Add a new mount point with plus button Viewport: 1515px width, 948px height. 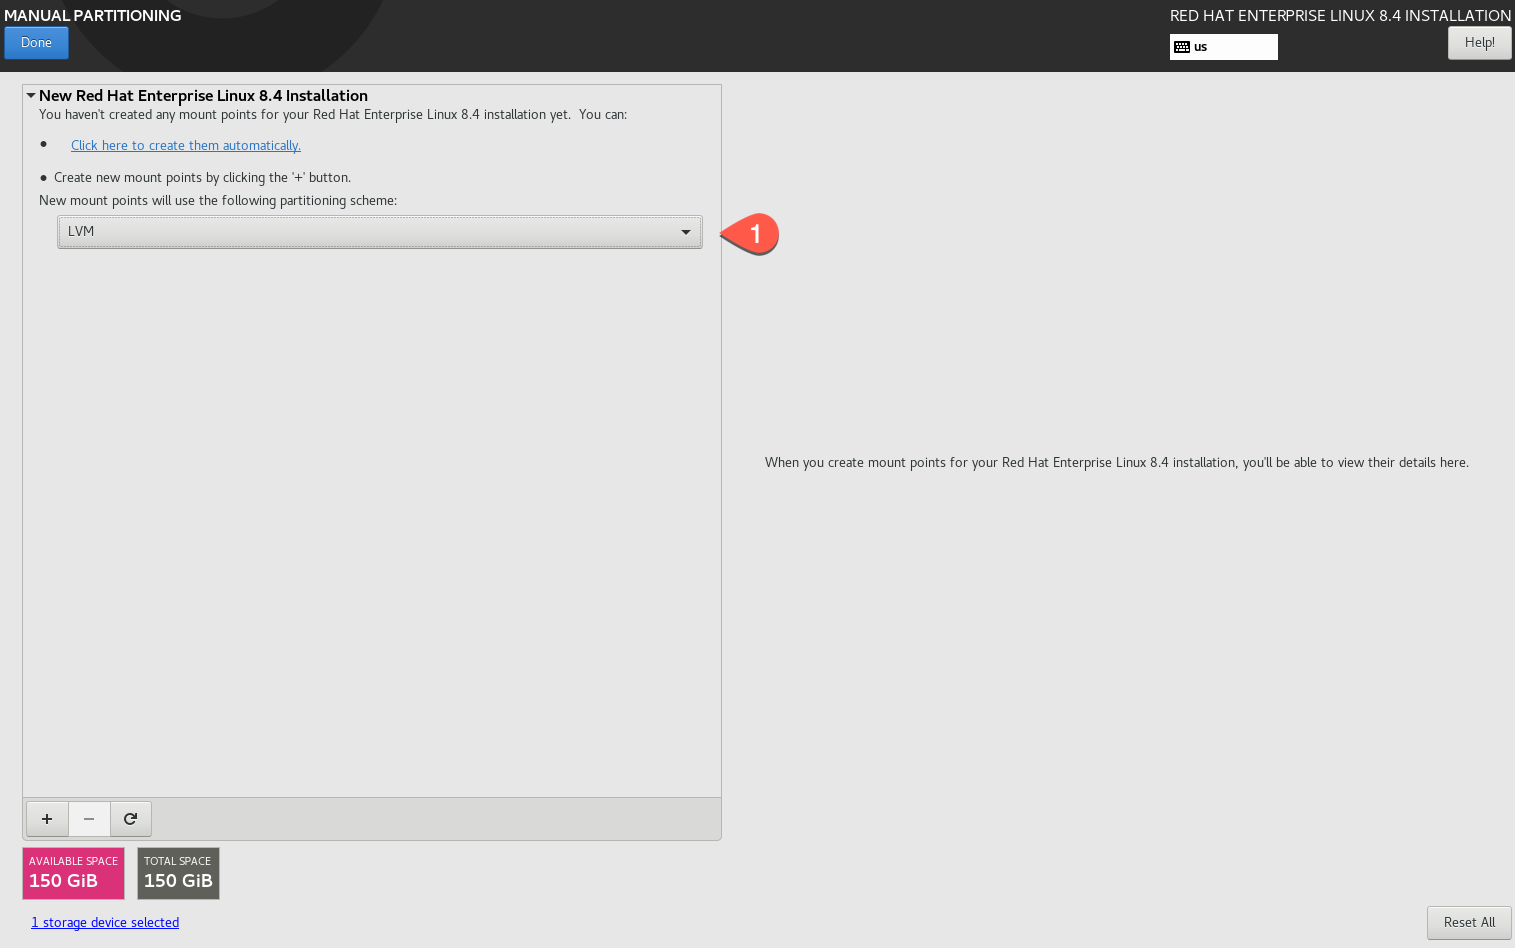(47, 819)
